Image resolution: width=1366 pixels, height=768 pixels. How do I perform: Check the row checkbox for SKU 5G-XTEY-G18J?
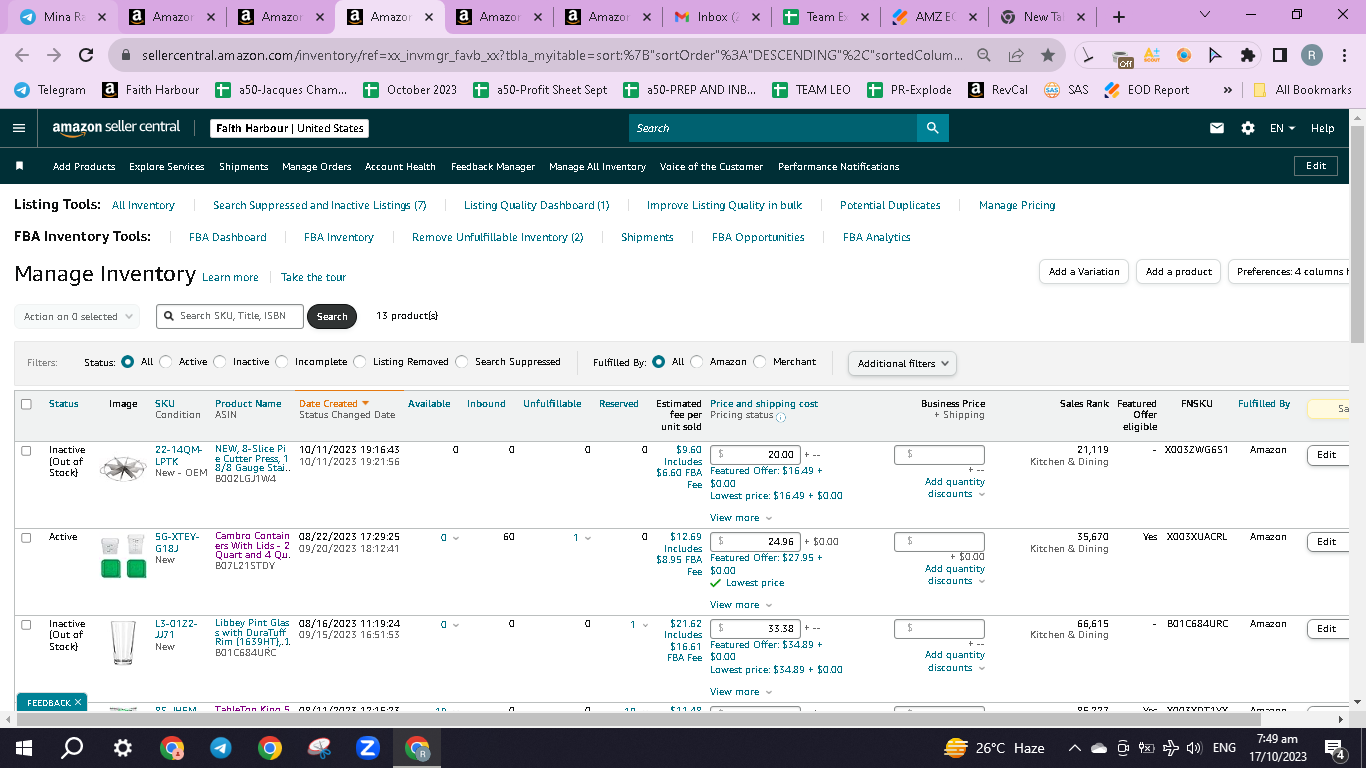[x=27, y=538]
